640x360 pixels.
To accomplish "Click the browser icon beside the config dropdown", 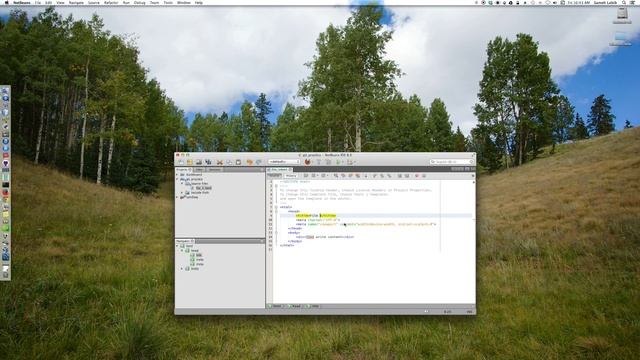I will click(307, 162).
